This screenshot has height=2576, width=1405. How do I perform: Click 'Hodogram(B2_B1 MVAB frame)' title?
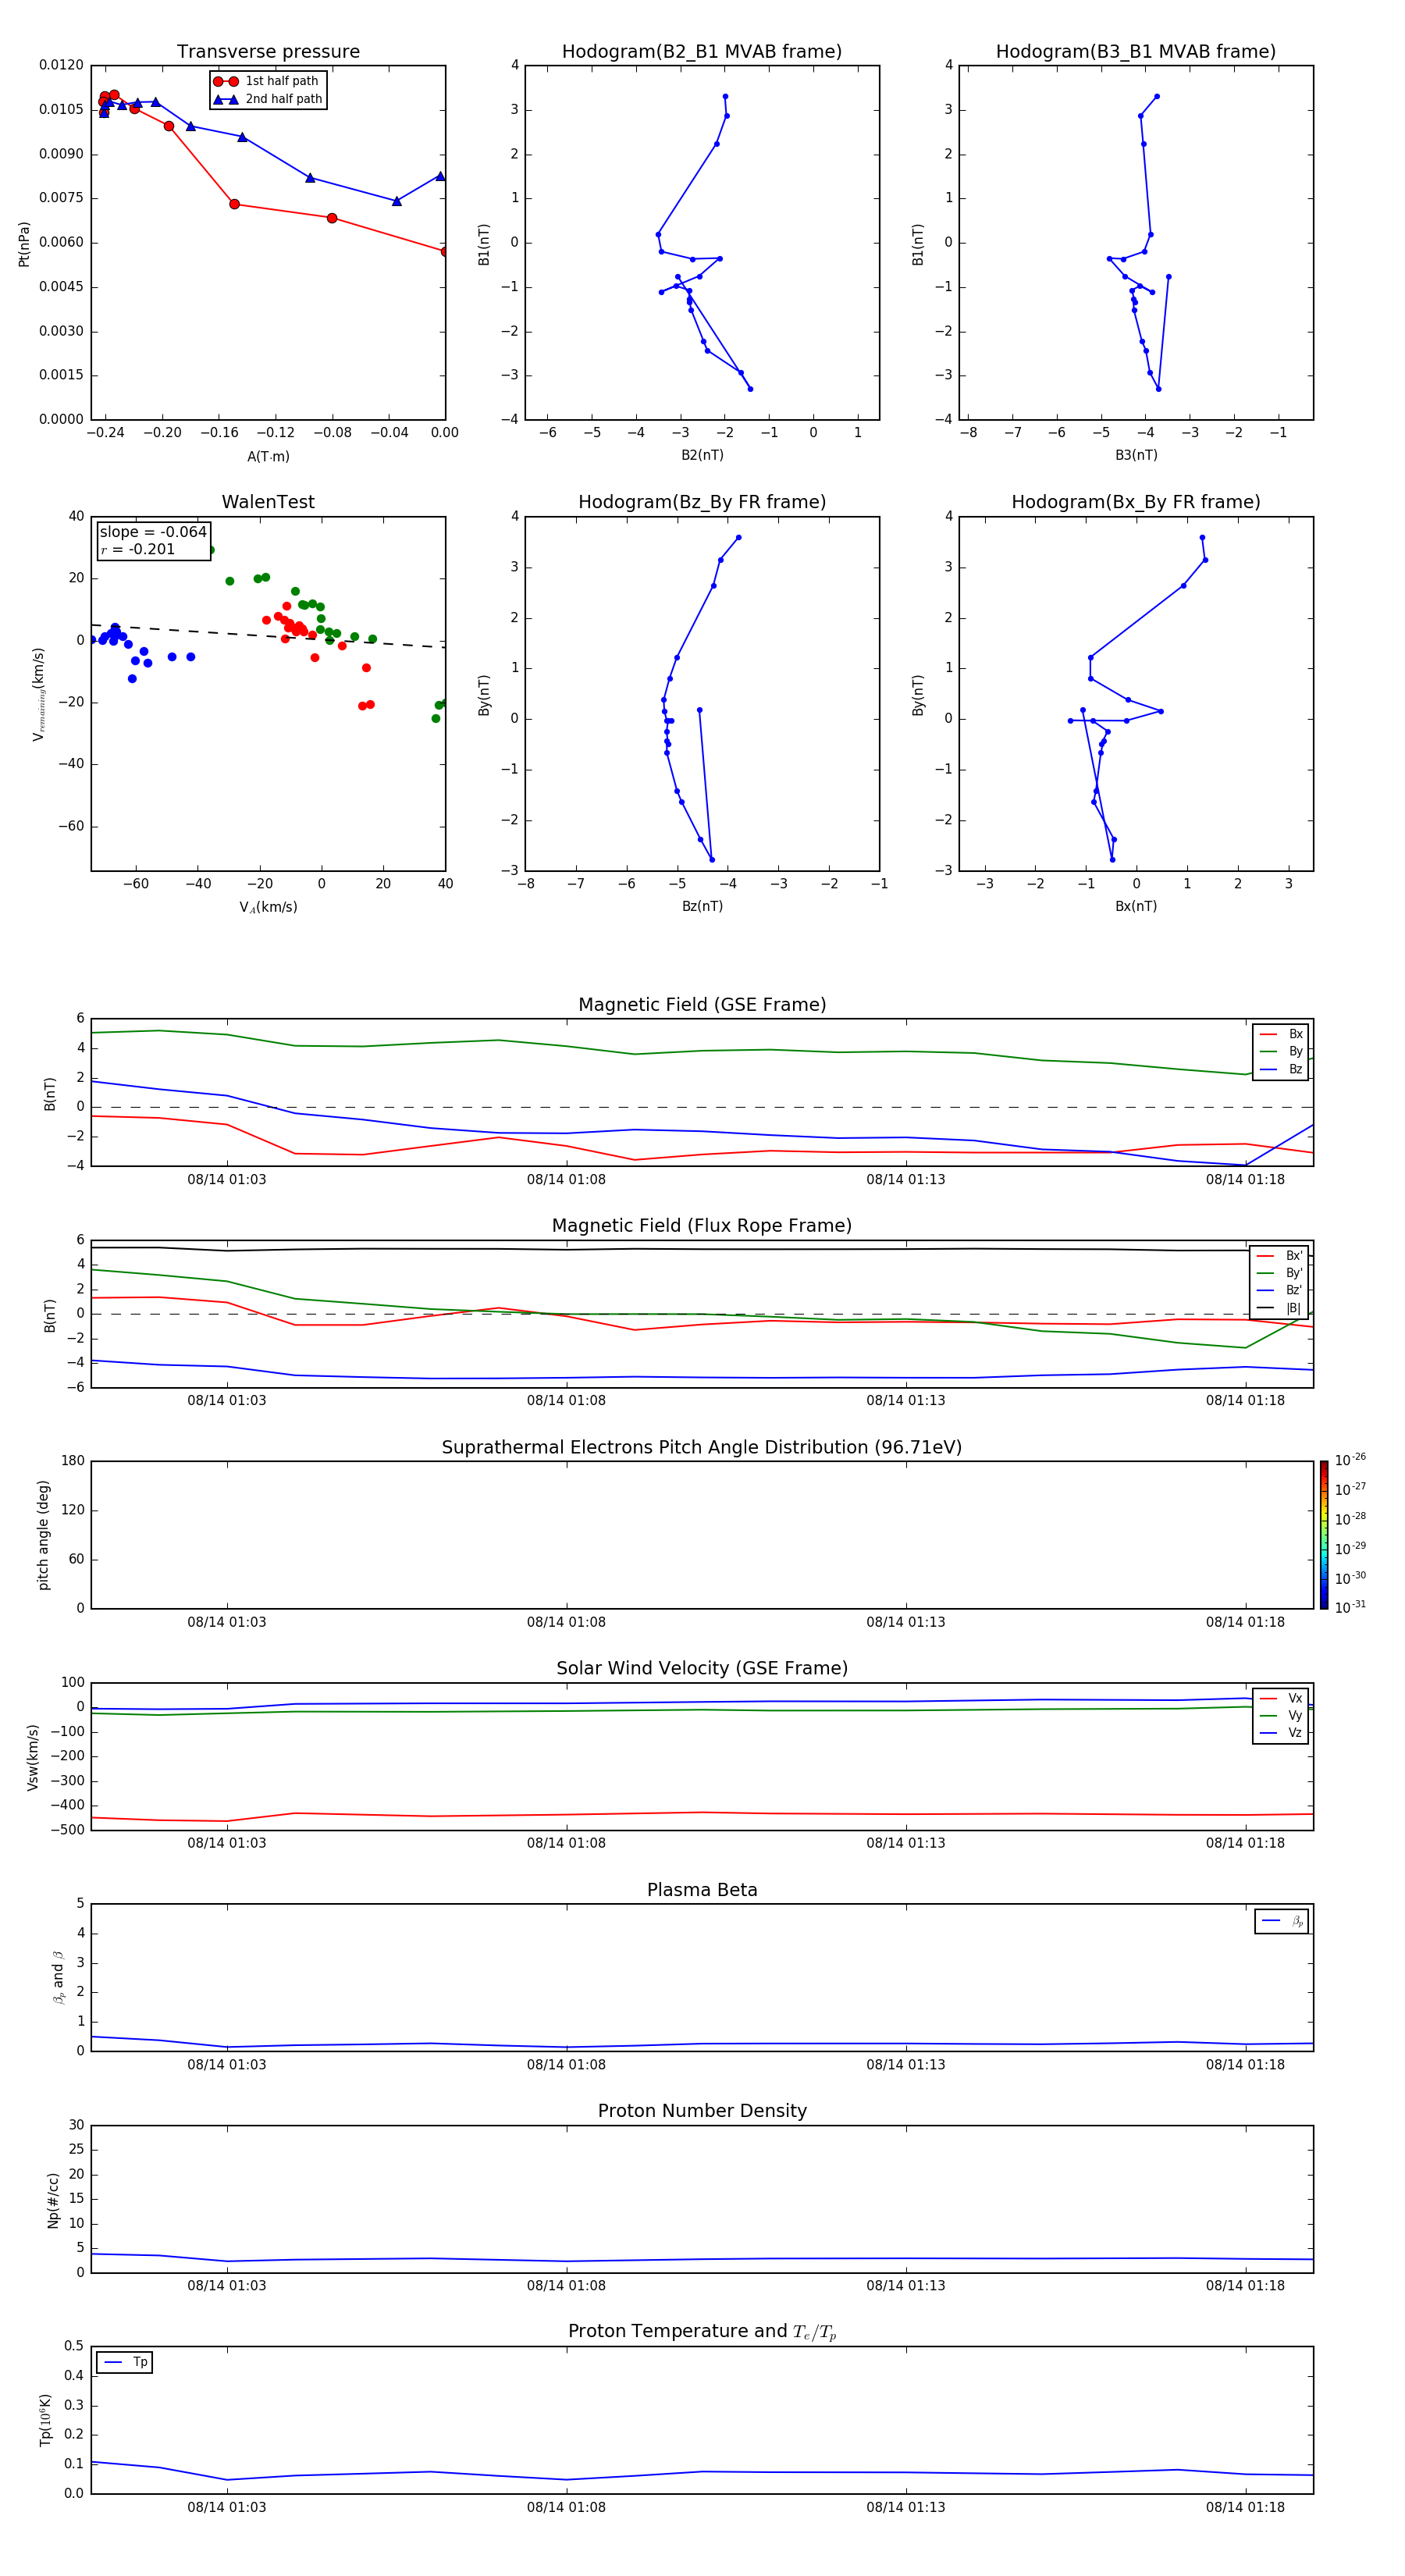pos(702,52)
